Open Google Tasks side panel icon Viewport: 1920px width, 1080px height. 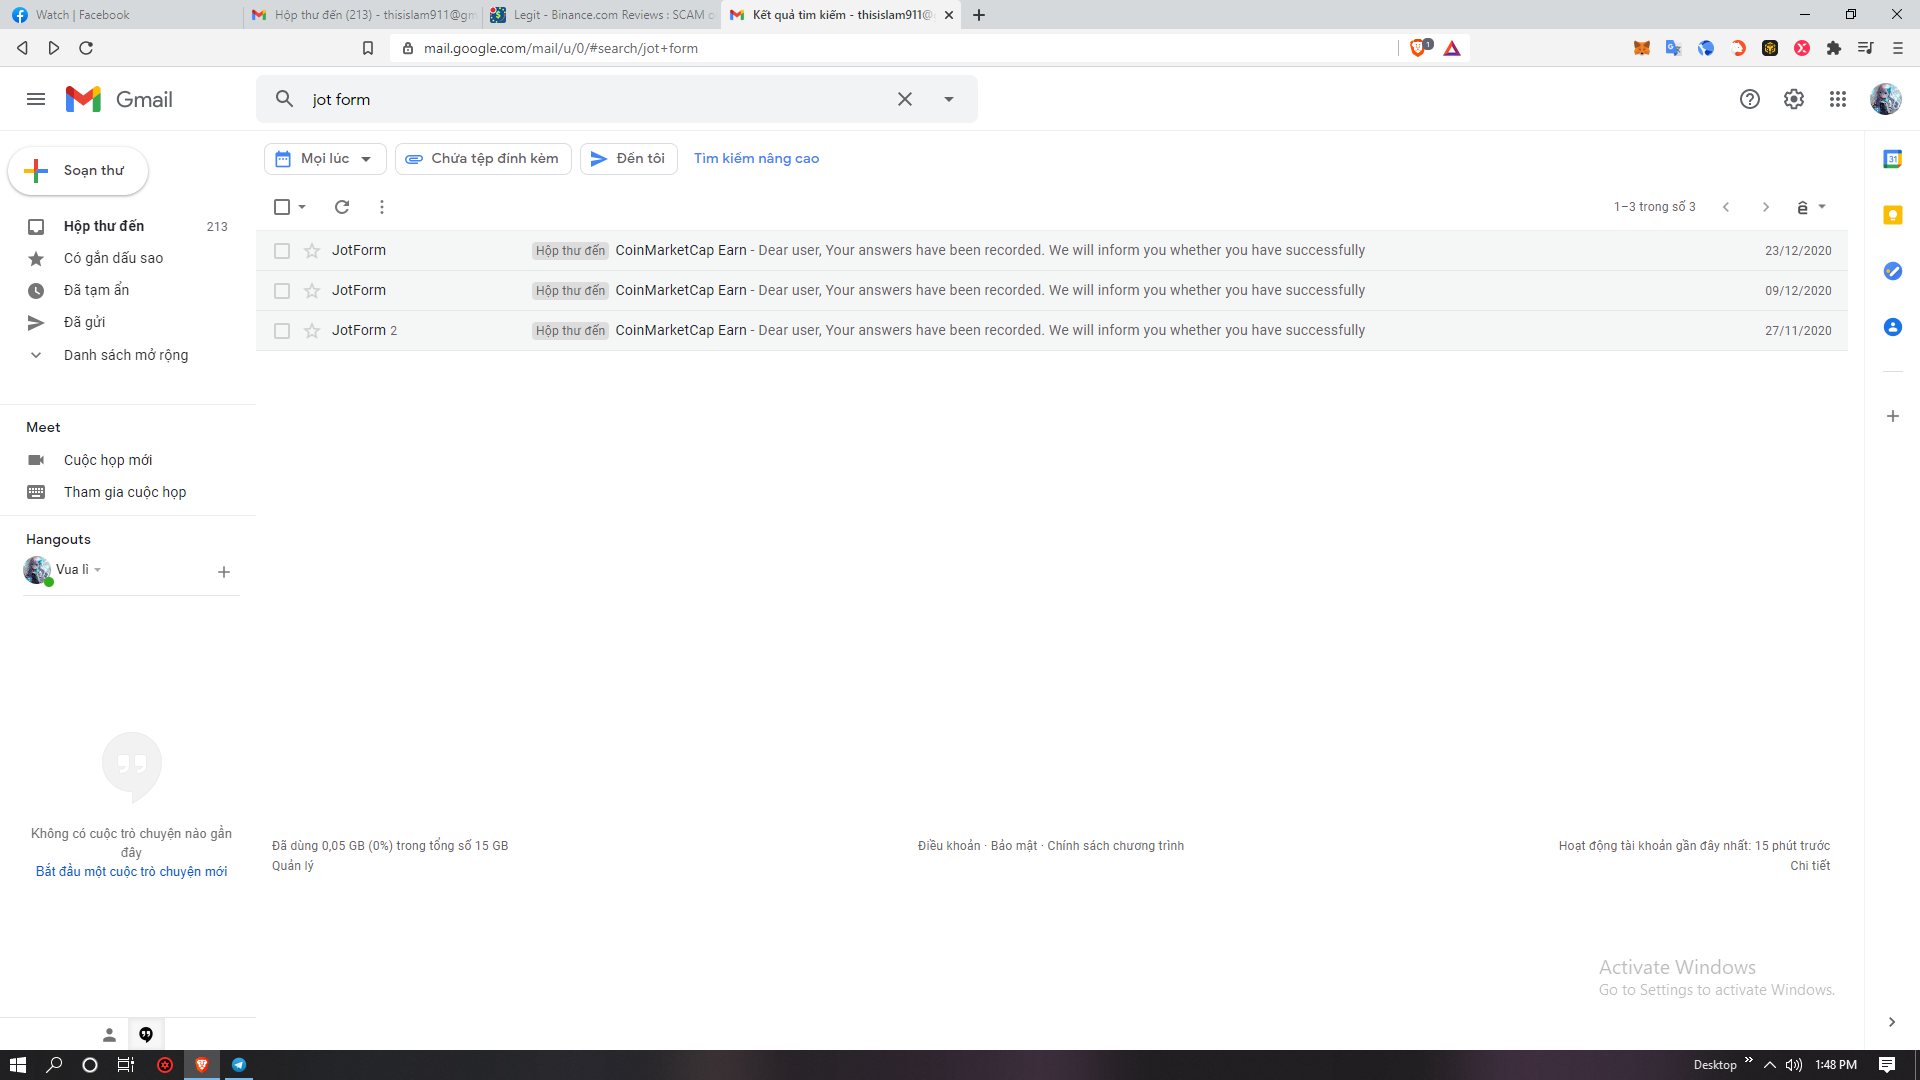click(x=1892, y=271)
